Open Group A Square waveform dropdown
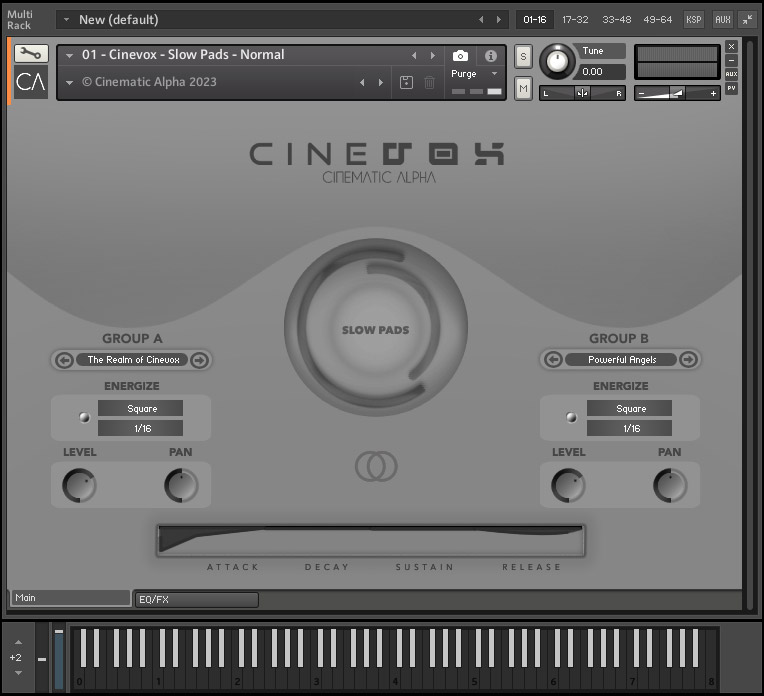Viewport: 764px width, 696px height. 140,408
